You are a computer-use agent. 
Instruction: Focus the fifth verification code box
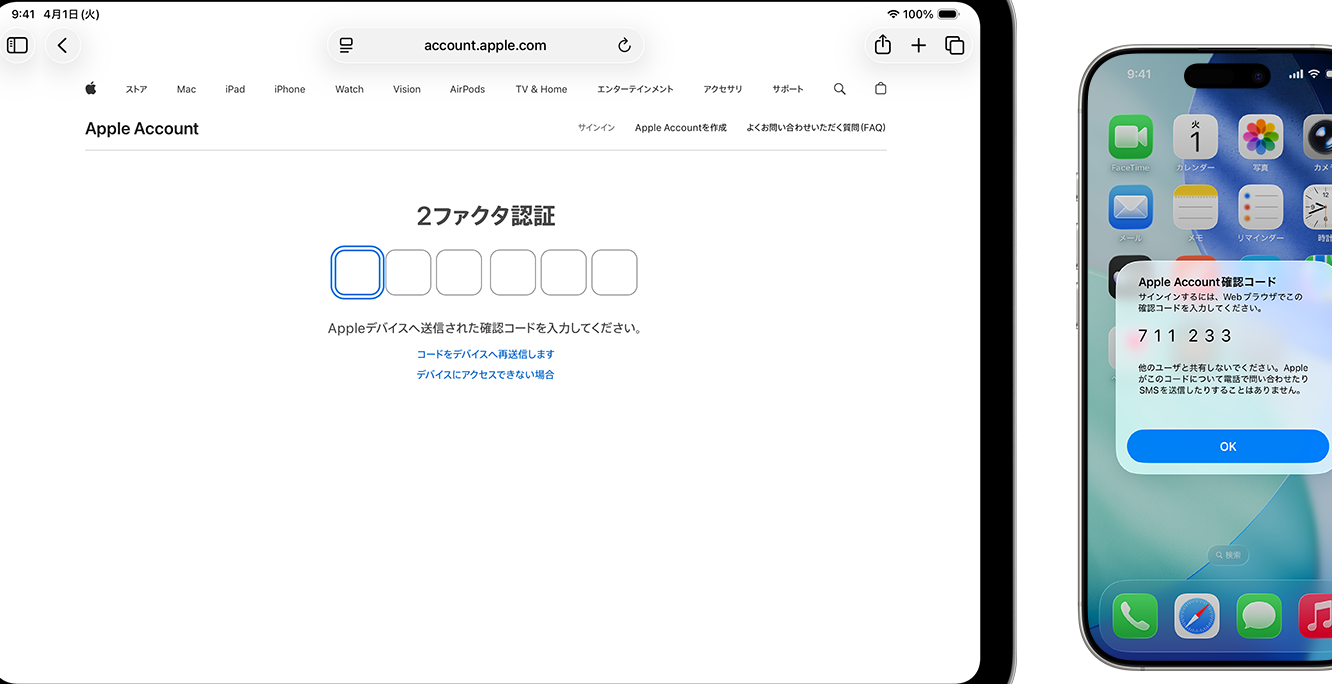[x=564, y=273]
